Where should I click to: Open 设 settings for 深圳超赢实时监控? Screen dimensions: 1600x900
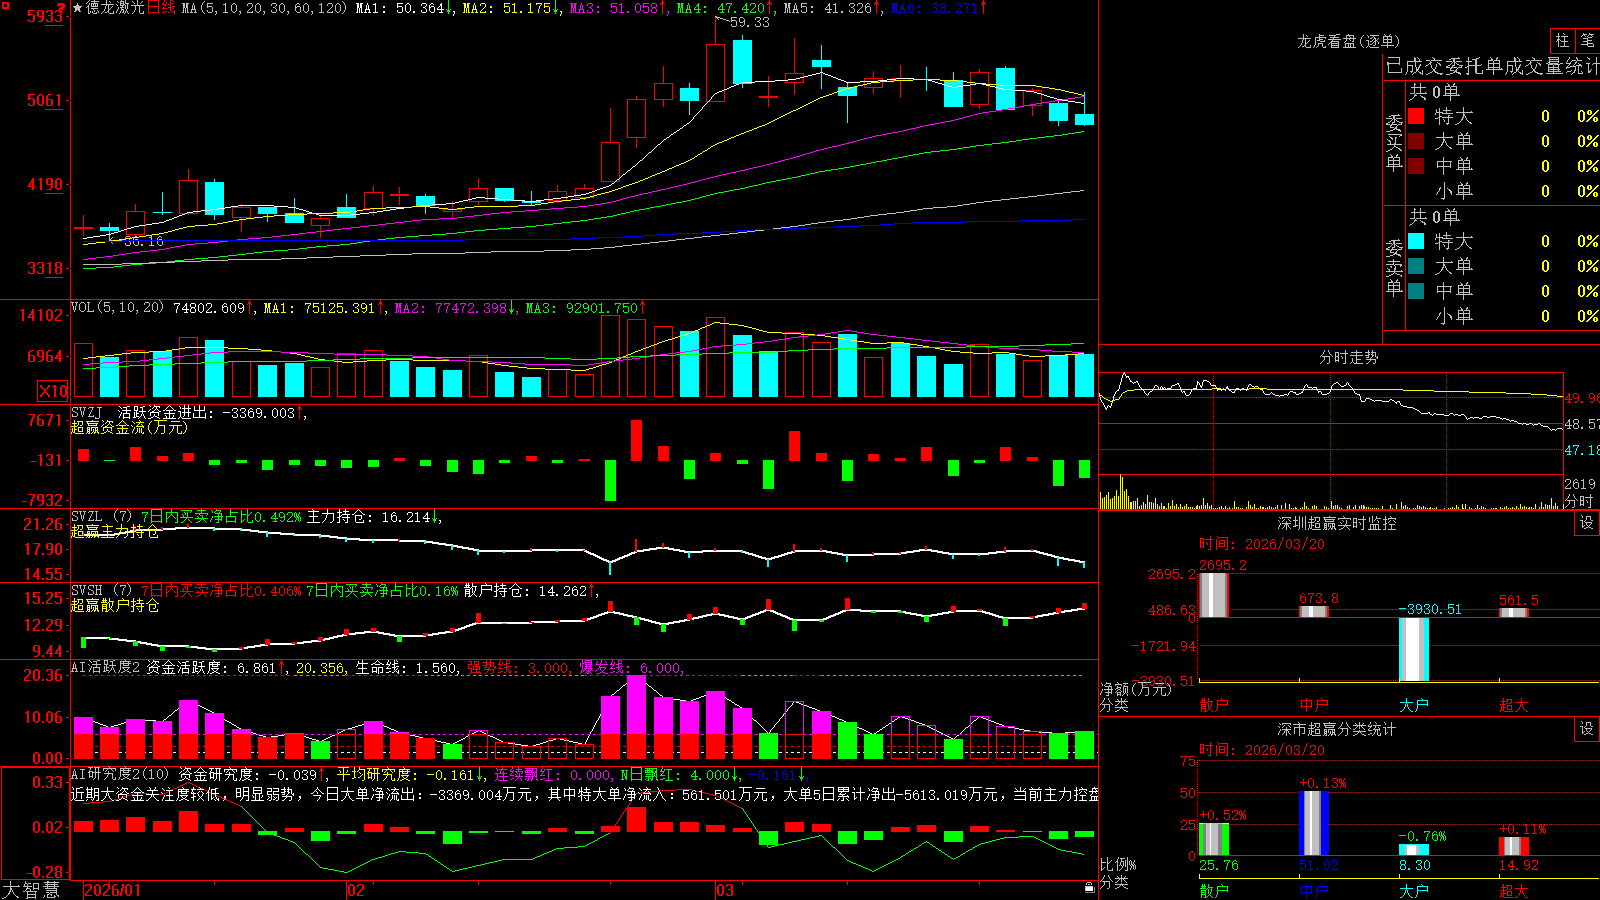click(x=1586, y=523)
